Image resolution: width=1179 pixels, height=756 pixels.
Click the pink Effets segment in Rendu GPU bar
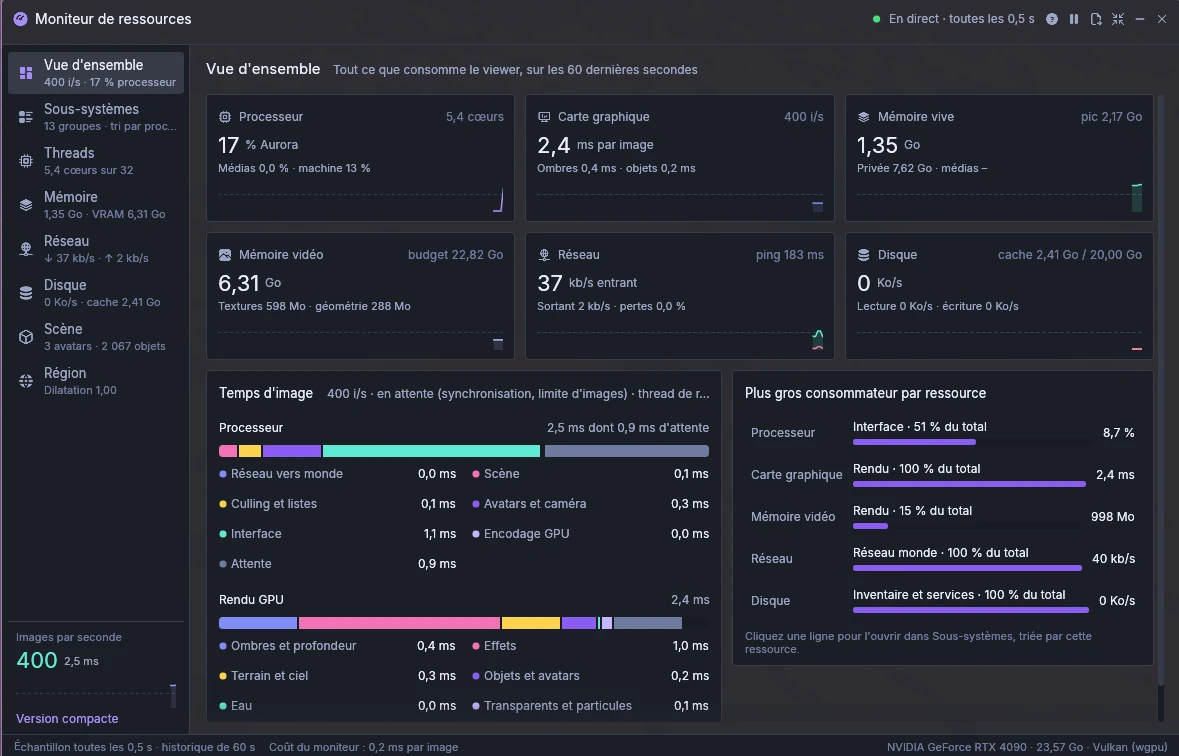(399, 623)
